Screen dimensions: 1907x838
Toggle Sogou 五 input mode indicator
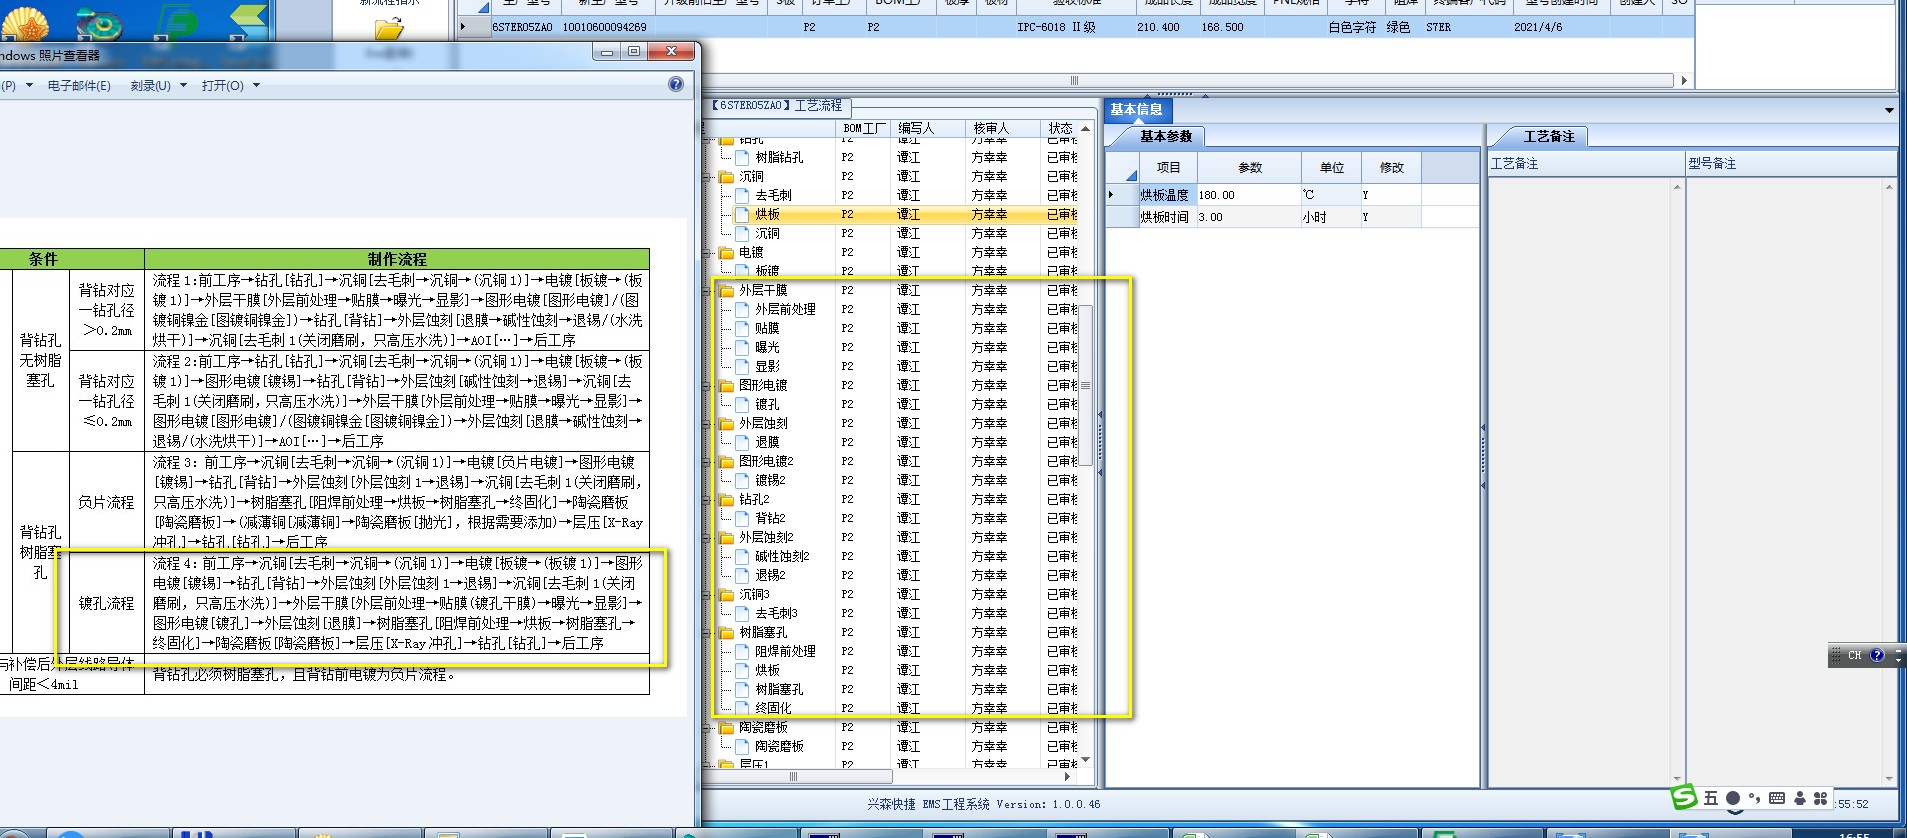(x=1711, y=798)
